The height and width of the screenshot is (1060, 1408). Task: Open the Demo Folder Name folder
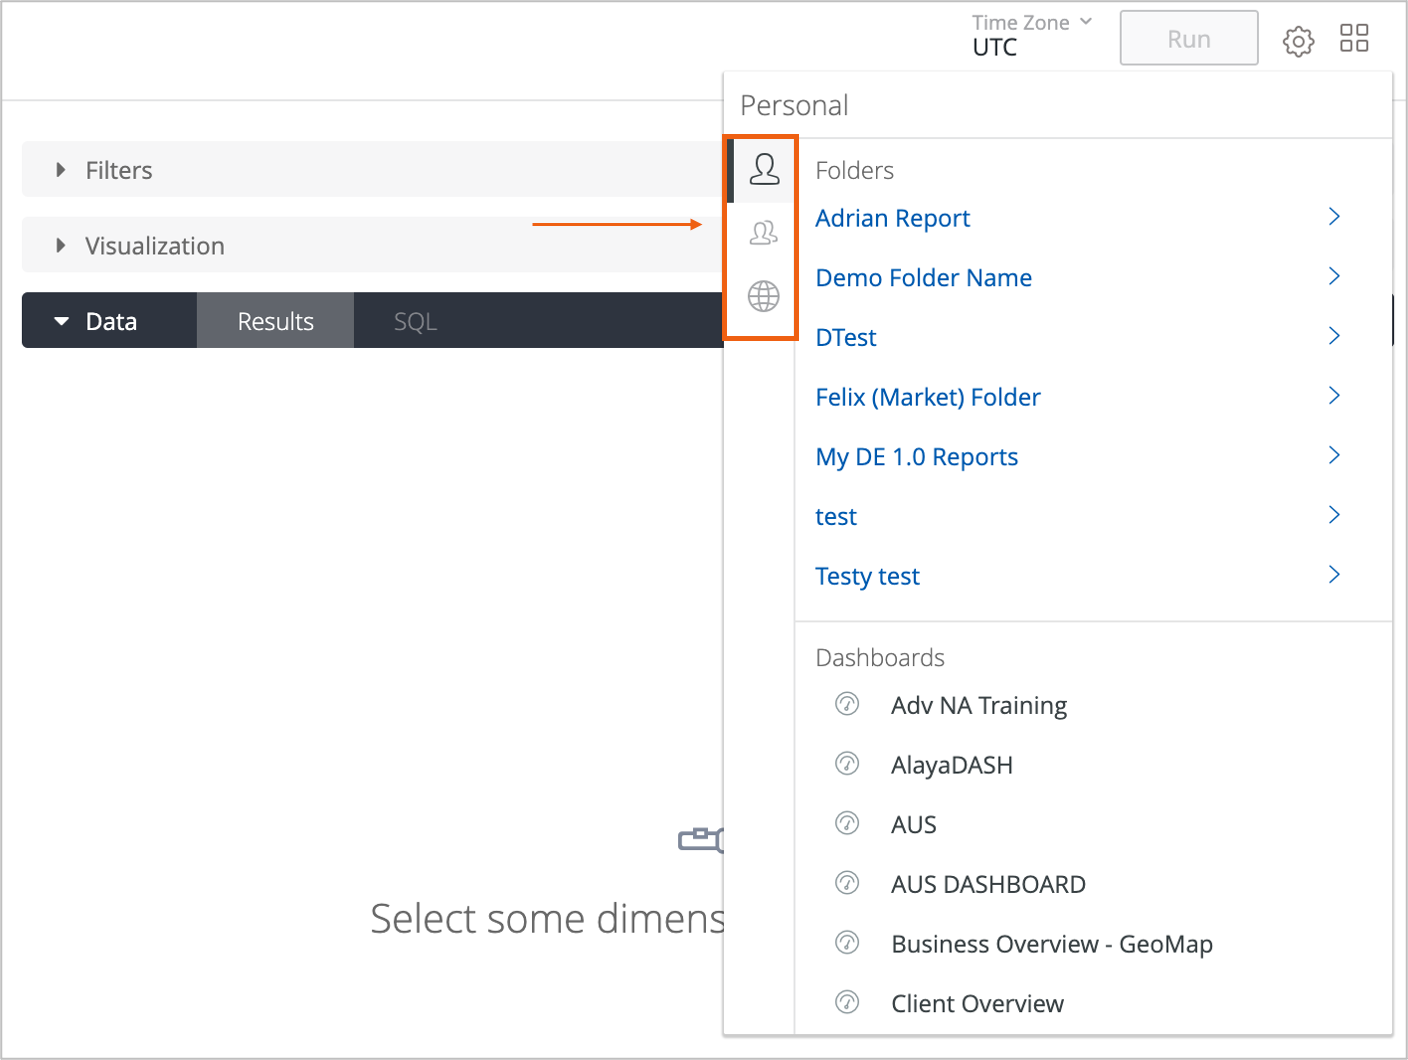[923, 278]
